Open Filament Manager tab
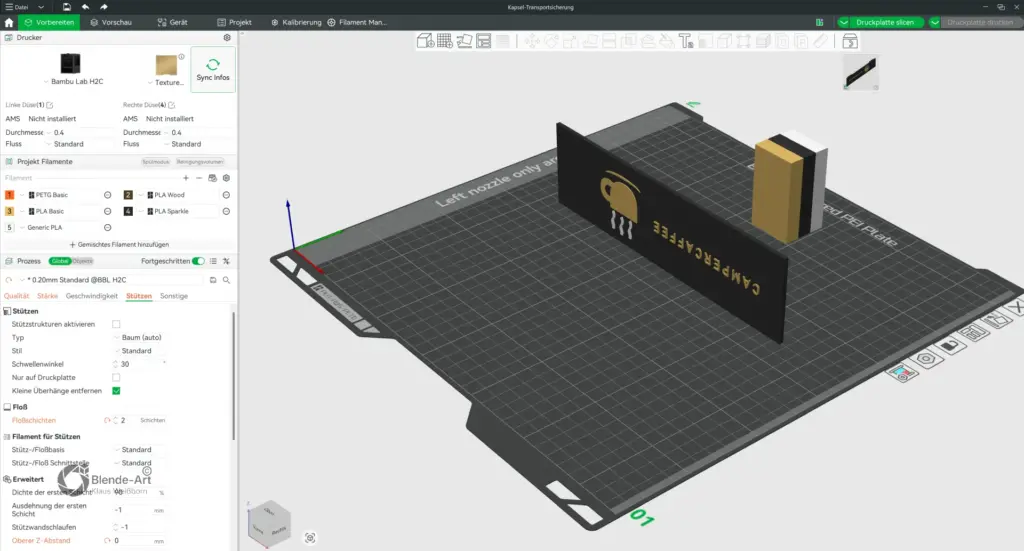This screenshot has height=551, width=1024. (x=357, y=22)
